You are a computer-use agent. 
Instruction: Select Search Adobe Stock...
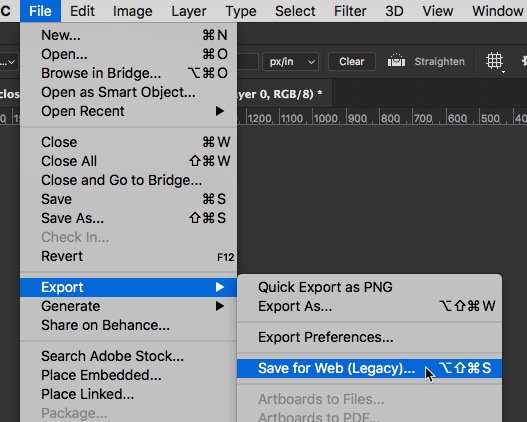point(128,356)
